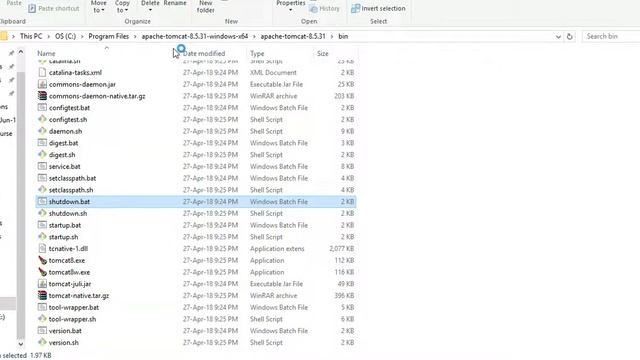640x360 pixels.
Task: Select the startup.bat file icon
Action: coord(42,225)
